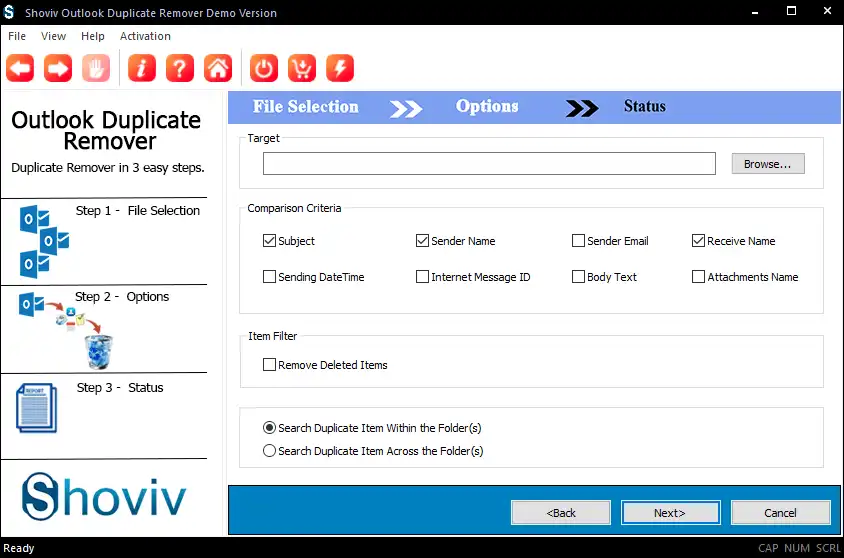This screenshot has height=558, width=844.
Task: Click the shopping cart buy icon
Action: pyautogui.click(x=302, y=68)
